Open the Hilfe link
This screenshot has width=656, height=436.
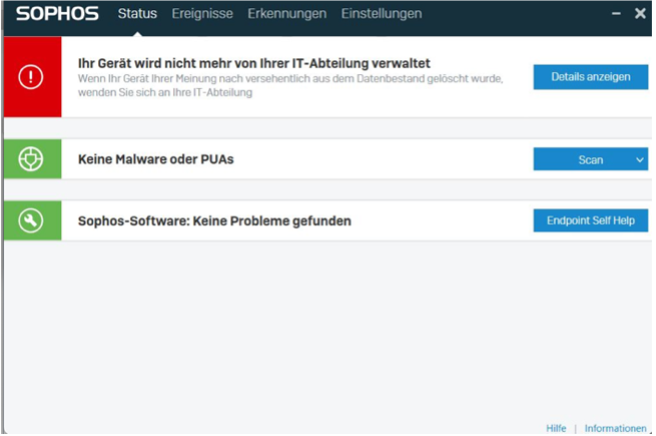click(556, 428)
